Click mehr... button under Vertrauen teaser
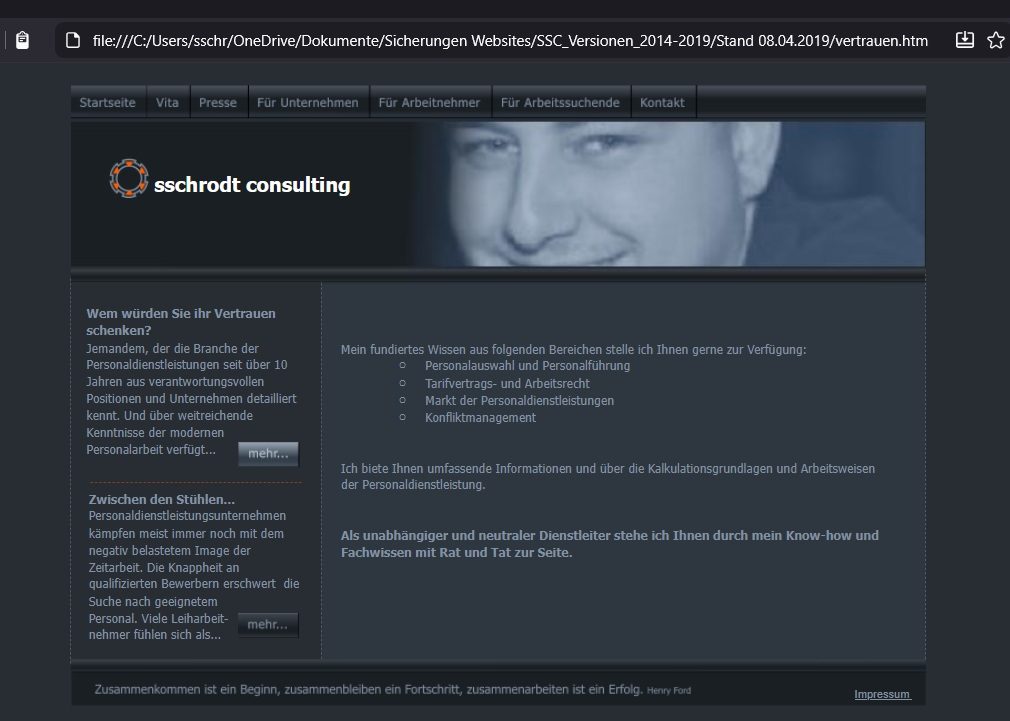1010x721 pixels. (268, 454)
